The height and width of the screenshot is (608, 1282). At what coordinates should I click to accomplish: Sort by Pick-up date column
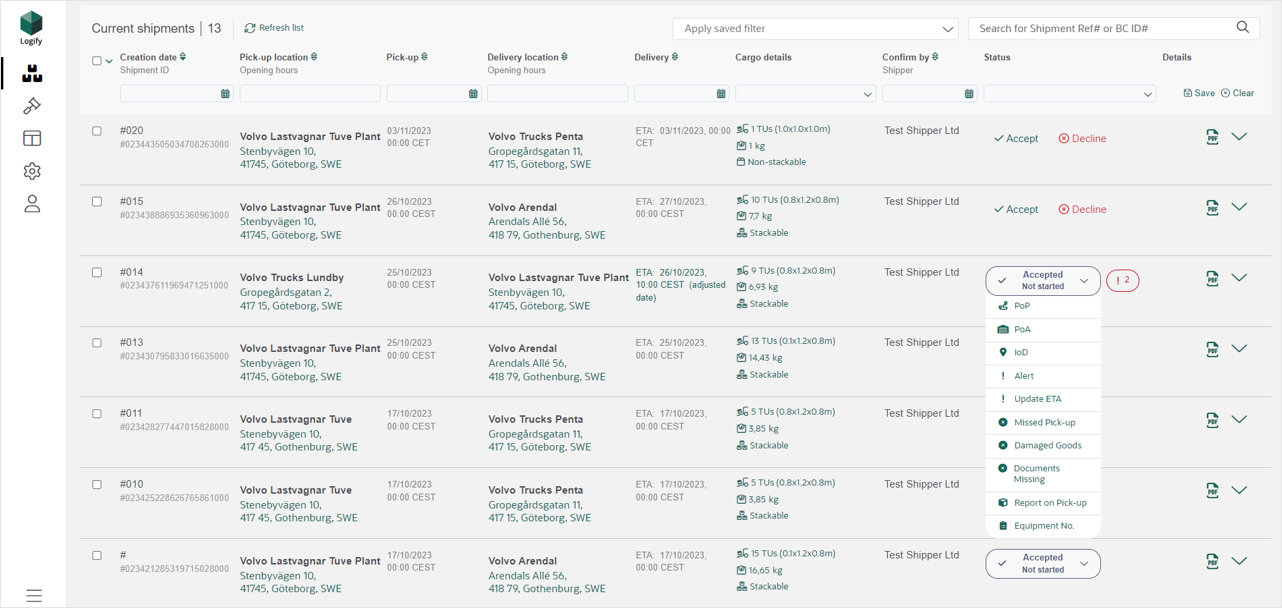425,57
